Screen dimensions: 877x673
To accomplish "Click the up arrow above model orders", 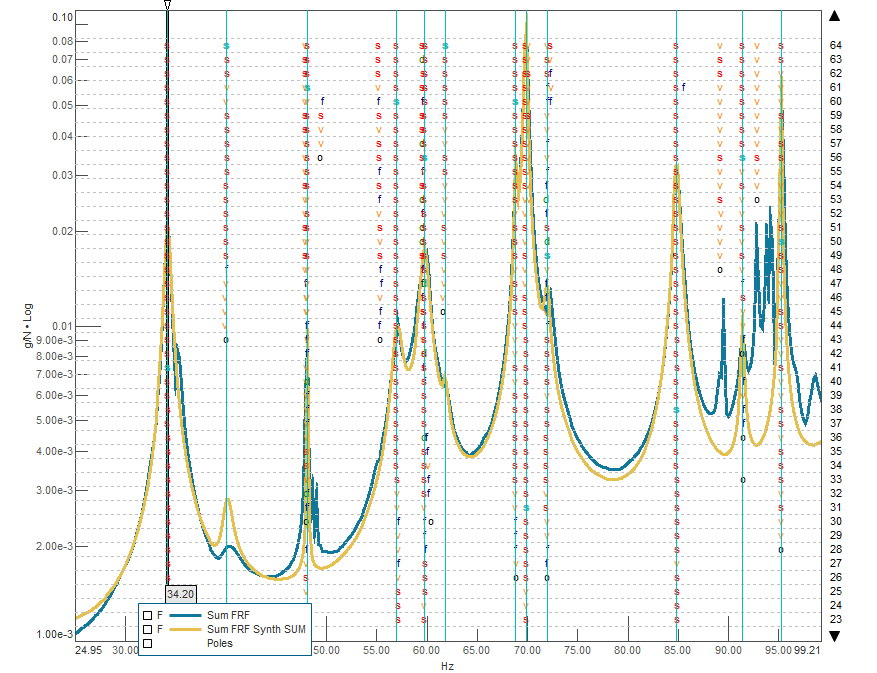I will [x=835, y=16].
